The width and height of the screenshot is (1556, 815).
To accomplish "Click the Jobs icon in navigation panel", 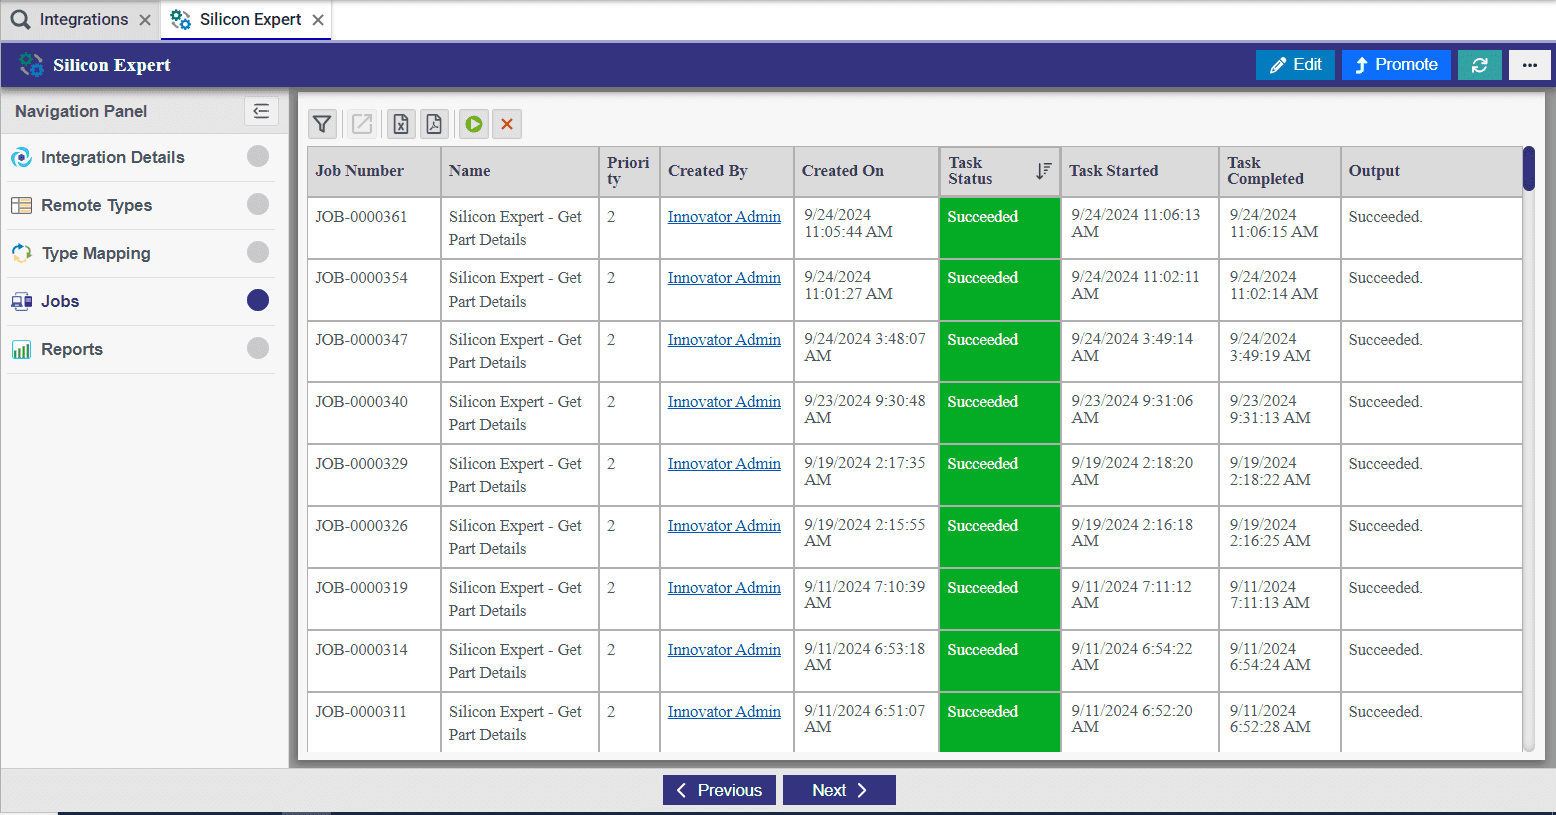I will [21, 301].
